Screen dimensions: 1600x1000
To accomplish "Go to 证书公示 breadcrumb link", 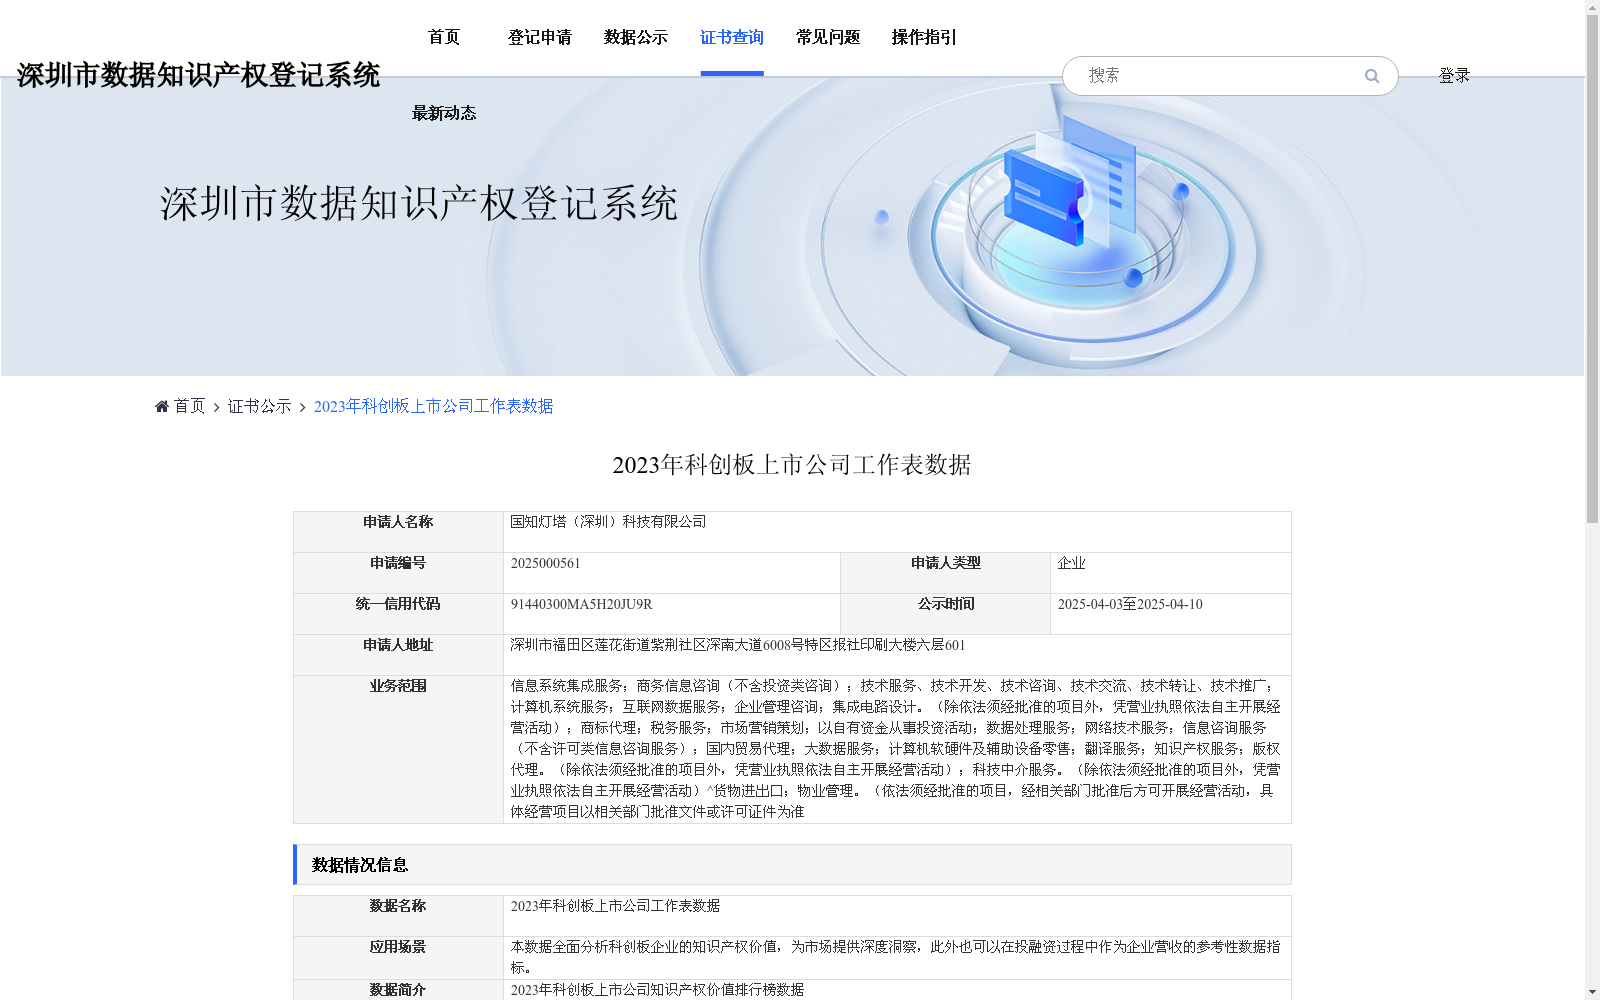I will point(259,406).
